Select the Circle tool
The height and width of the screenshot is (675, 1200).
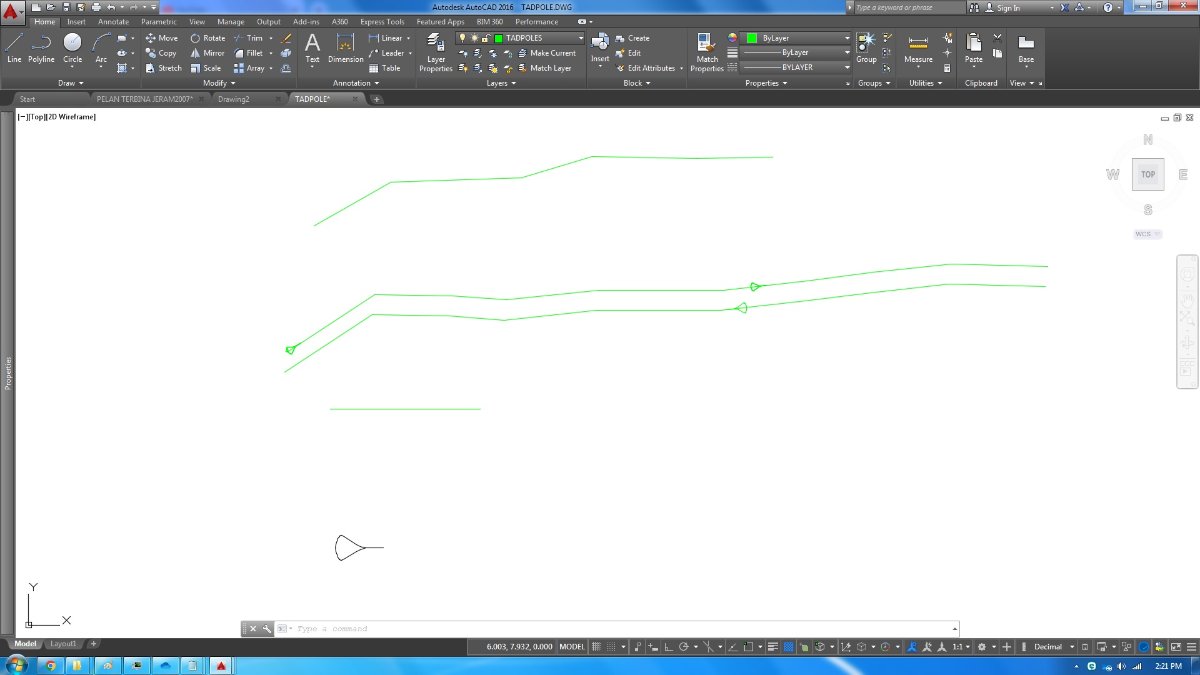(x=73, y=47)
